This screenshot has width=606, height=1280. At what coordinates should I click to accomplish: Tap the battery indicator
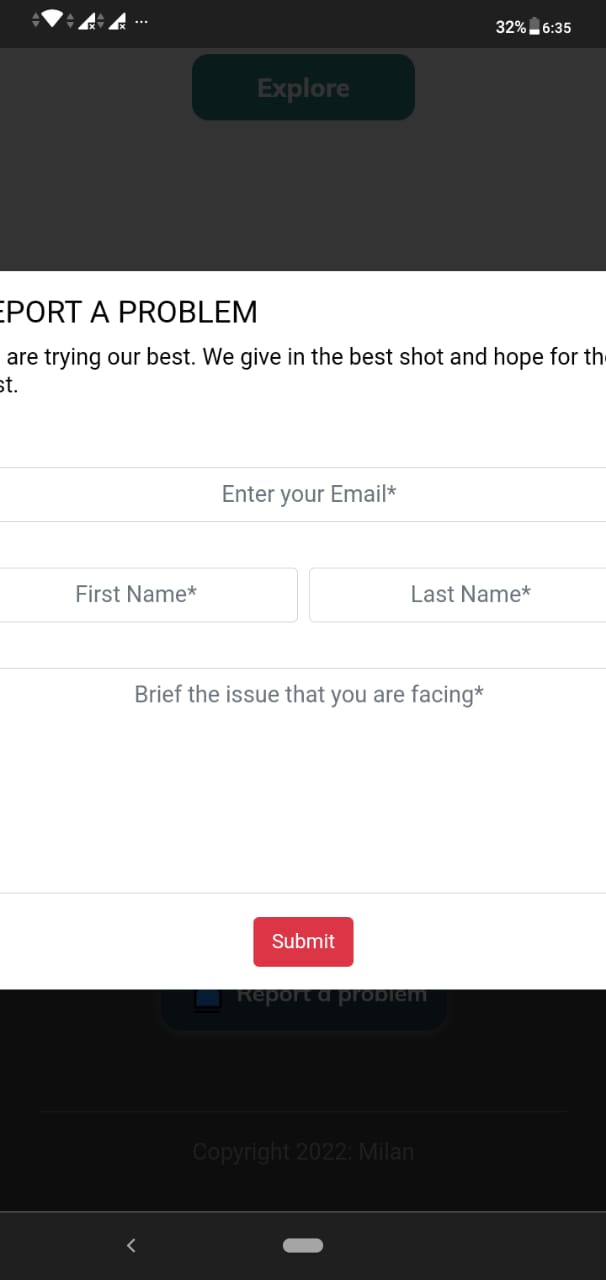click(536, 27)
